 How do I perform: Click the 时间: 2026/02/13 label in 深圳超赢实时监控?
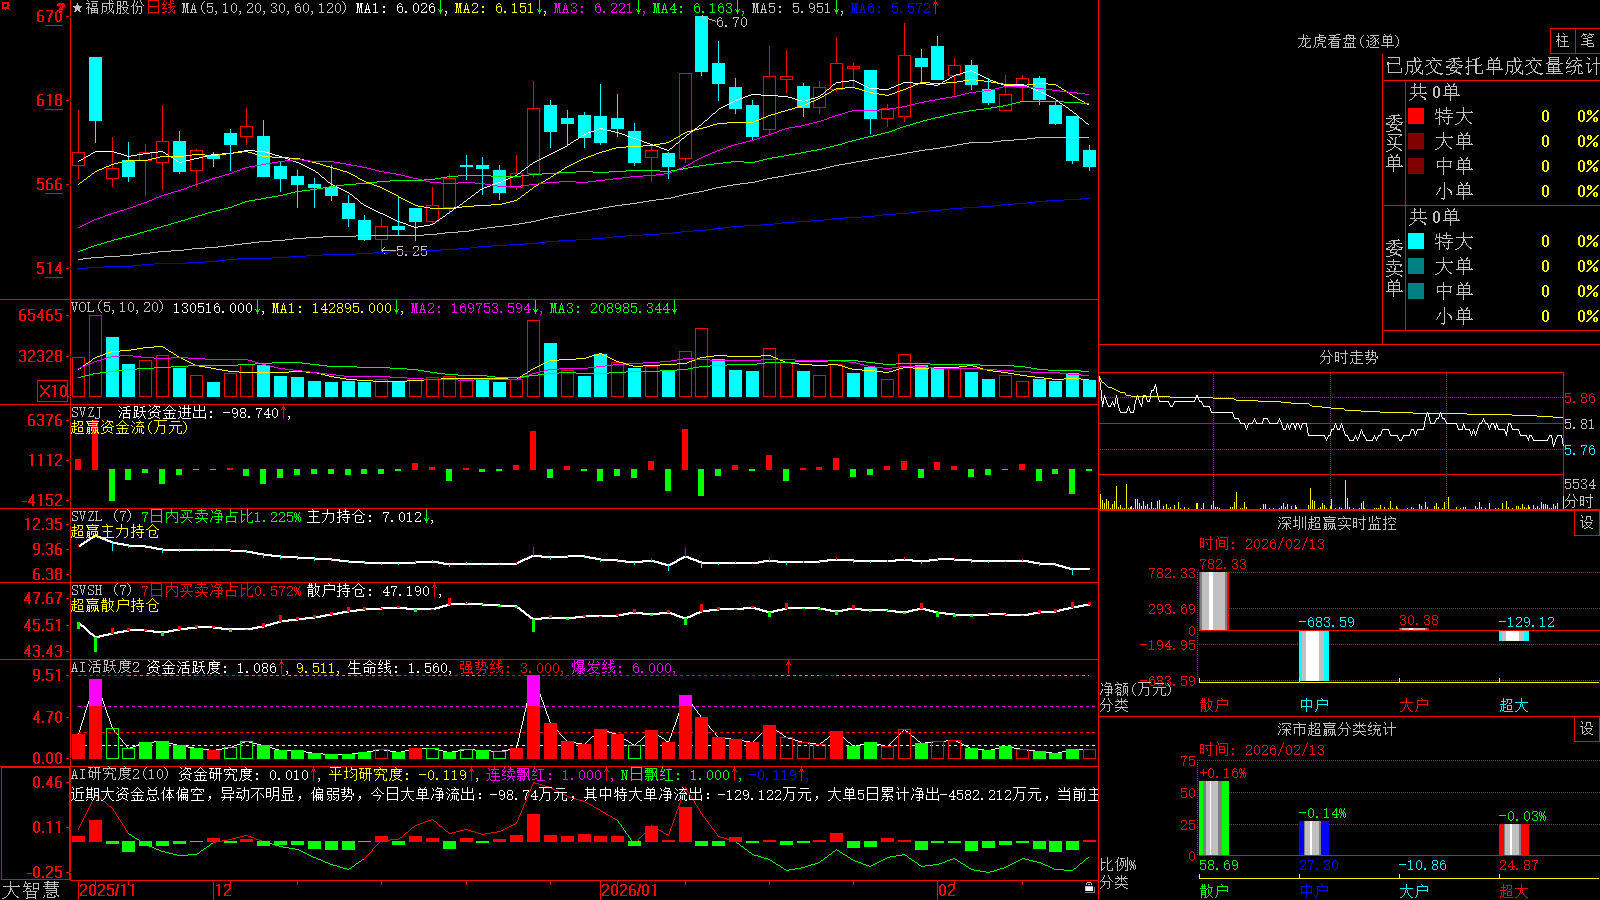pos(1262,544)
